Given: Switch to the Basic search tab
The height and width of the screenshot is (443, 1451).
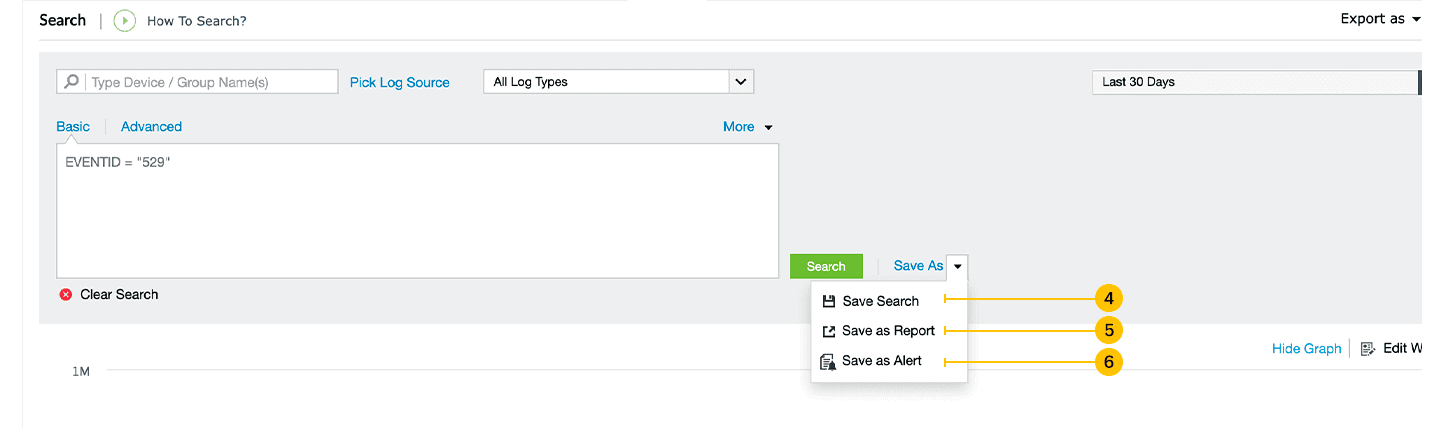Looking at the screenshot, I should pos(73,127).
